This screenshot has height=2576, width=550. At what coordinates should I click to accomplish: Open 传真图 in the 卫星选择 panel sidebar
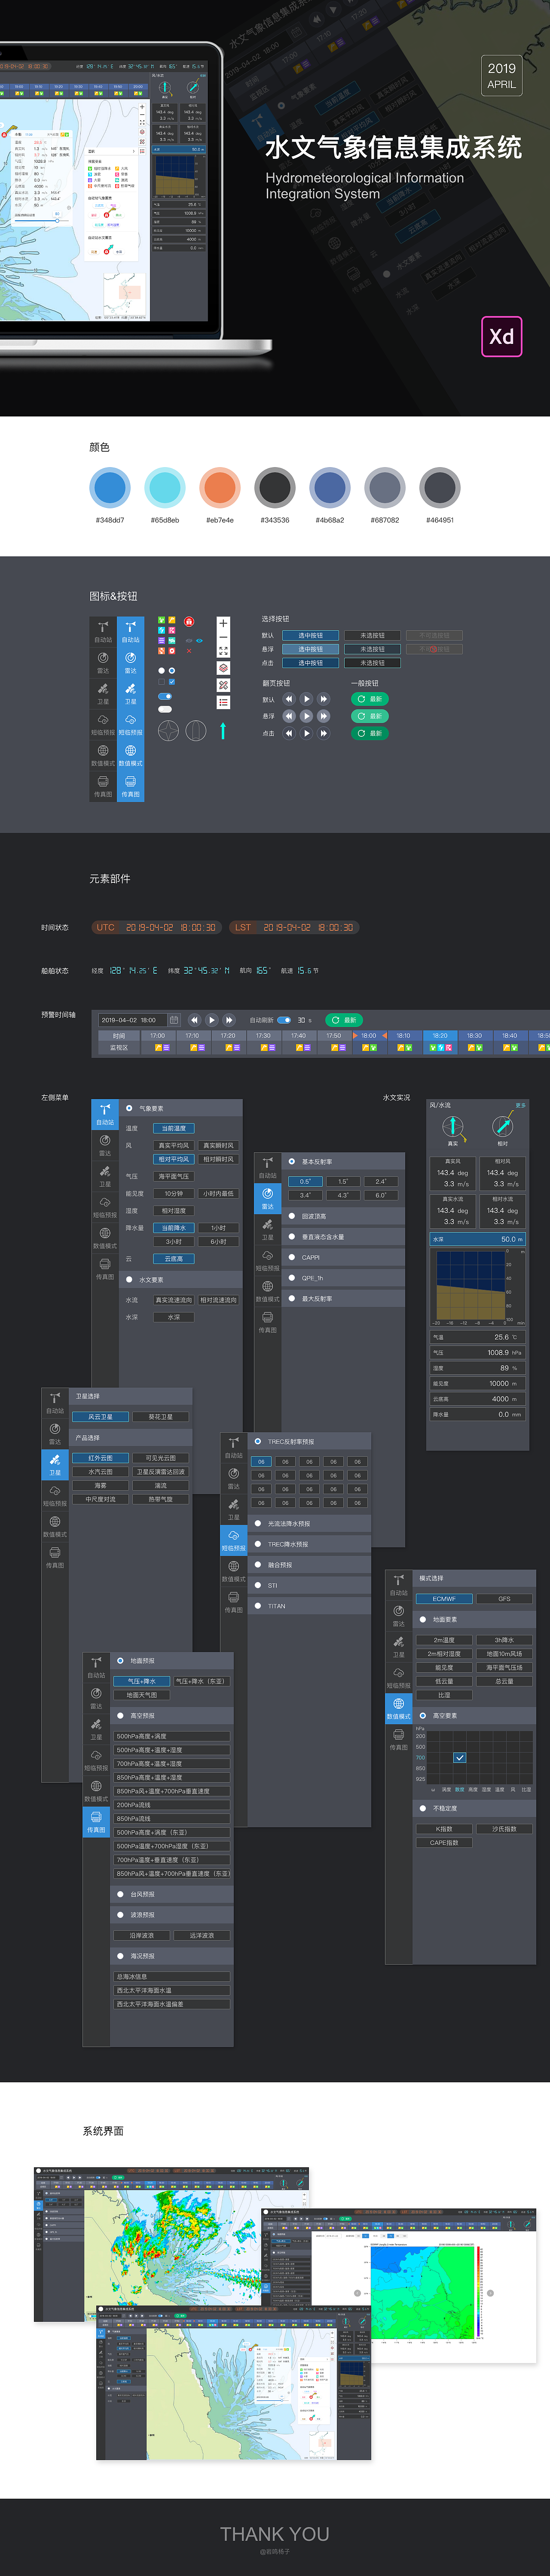click(x=55, y=1557)
